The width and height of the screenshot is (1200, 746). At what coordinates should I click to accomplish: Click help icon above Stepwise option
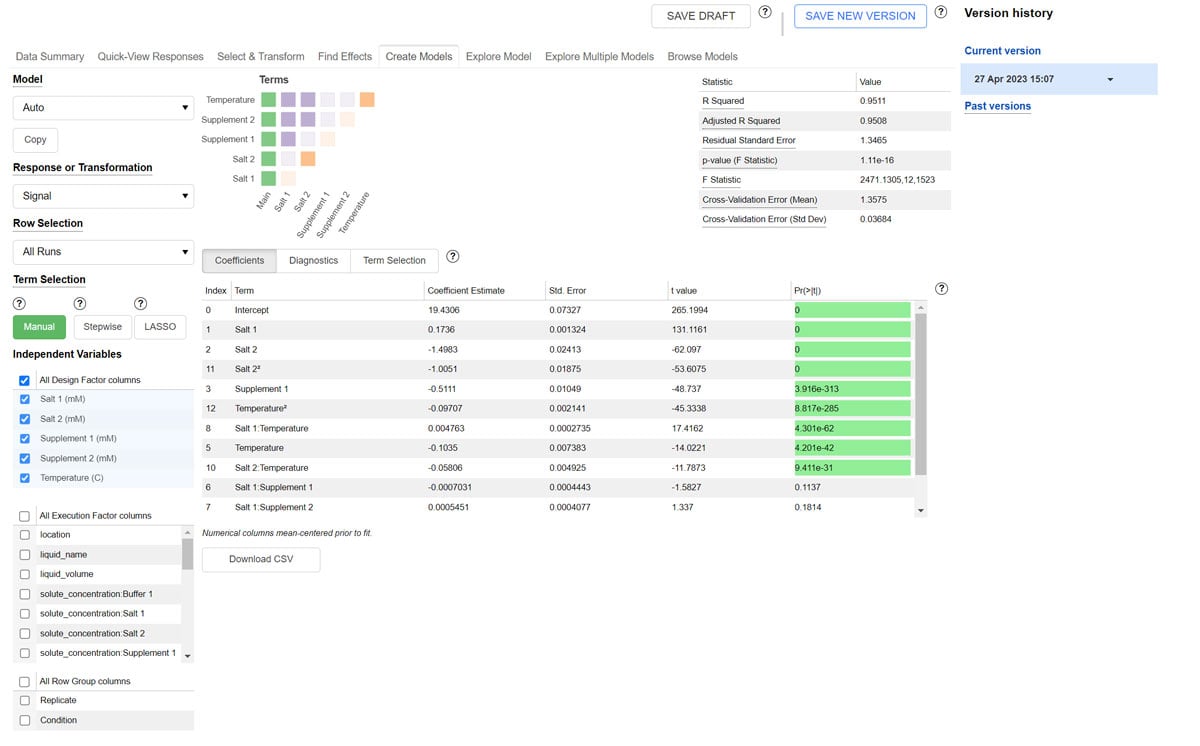[78, 303]
